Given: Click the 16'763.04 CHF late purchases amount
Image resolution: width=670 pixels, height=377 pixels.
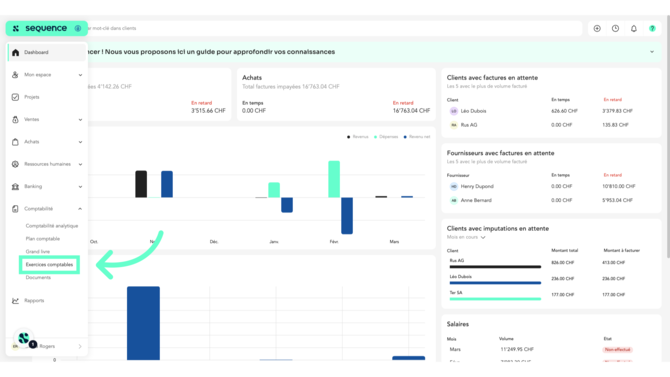Looking at the screenshot, I should coord(411,111).
